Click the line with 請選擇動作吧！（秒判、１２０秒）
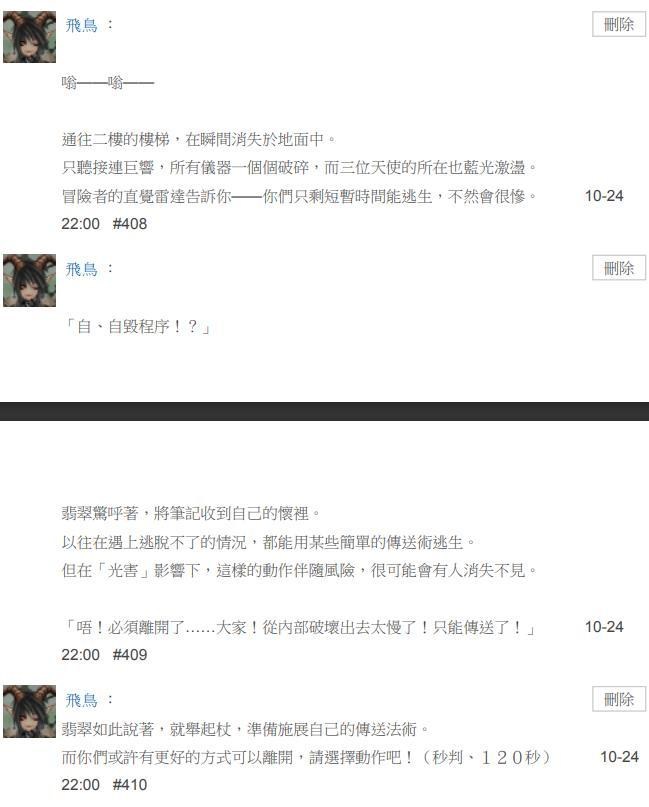Viewport: 649px width, 807px height. click(307, 757)
